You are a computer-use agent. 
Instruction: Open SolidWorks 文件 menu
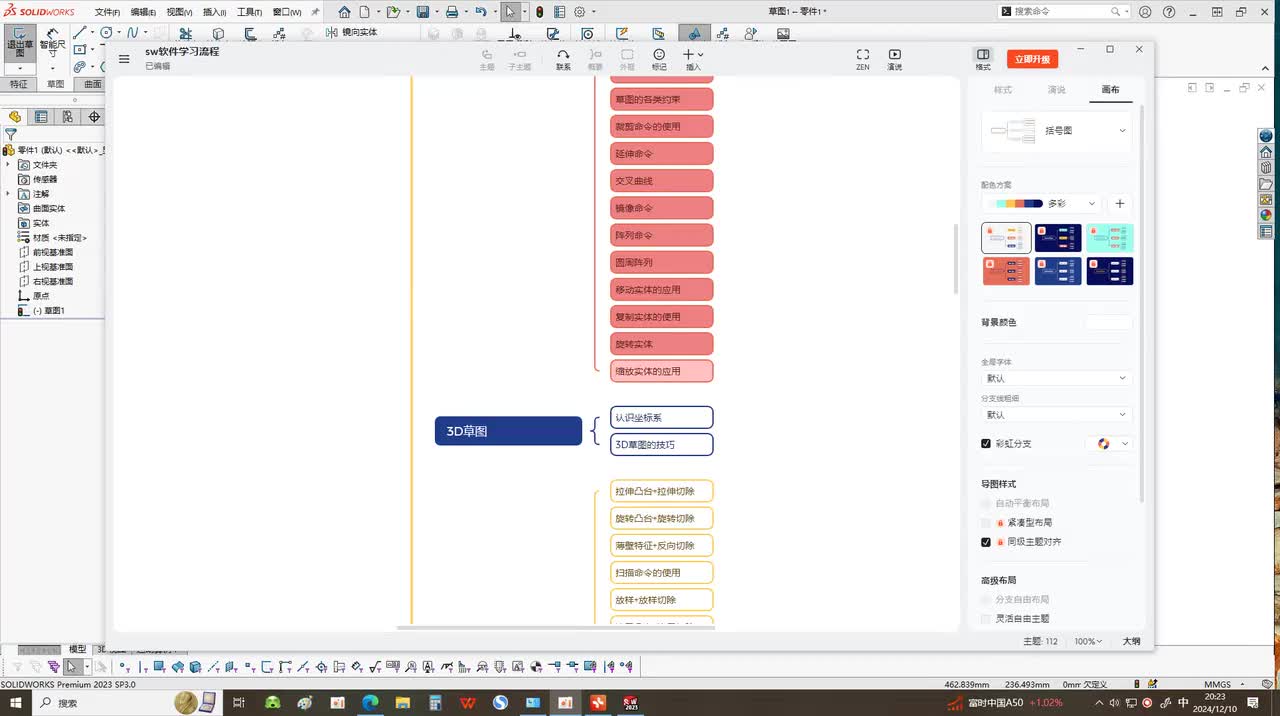pyautogui.click(x=107, y=12)
